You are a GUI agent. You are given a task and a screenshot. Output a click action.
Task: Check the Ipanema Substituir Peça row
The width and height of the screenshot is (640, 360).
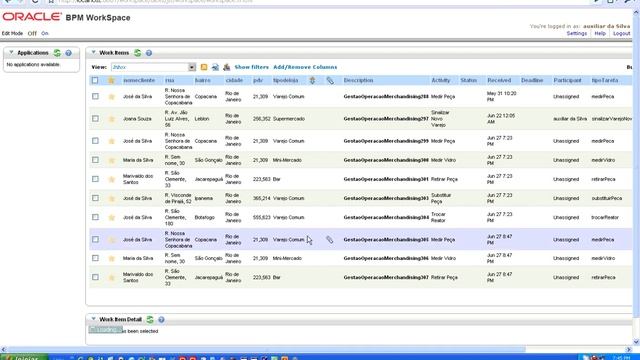[x=95, y=198]
